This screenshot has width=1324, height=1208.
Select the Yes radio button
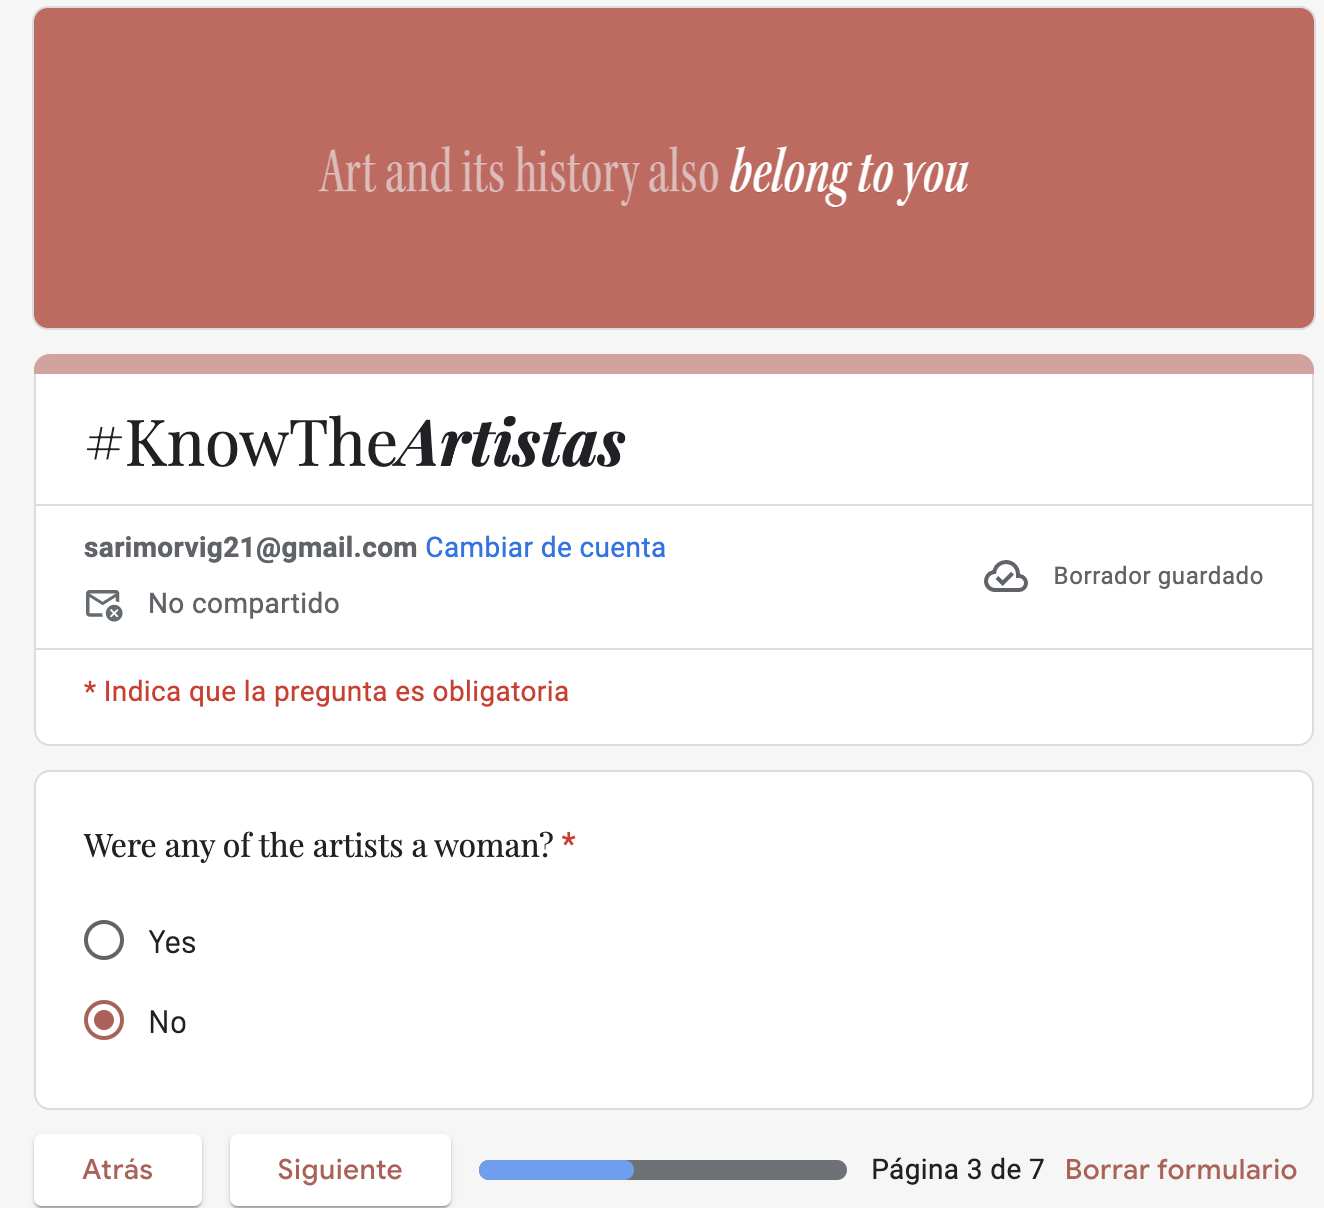point(104,940)
